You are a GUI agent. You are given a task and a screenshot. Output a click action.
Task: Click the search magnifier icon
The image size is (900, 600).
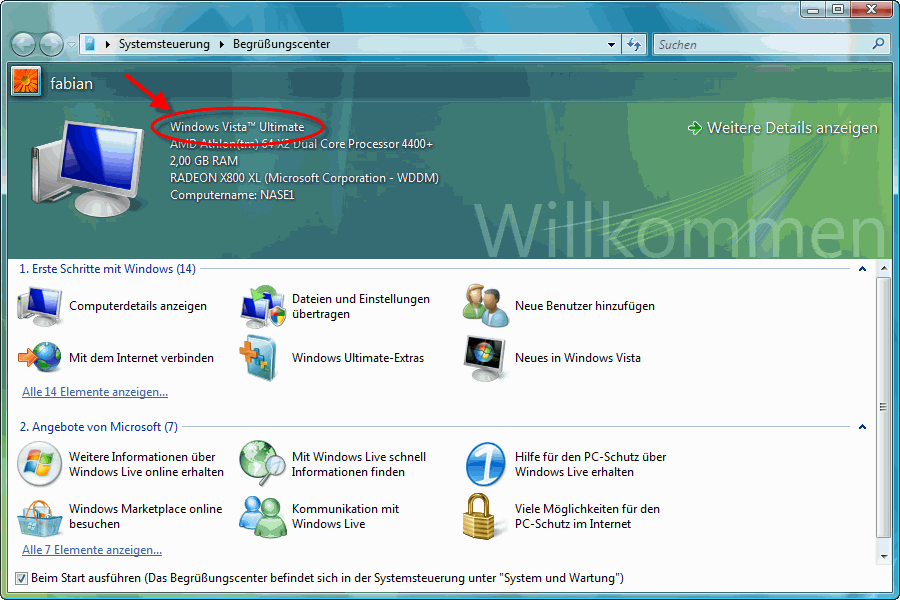click(x=878, y=44)
